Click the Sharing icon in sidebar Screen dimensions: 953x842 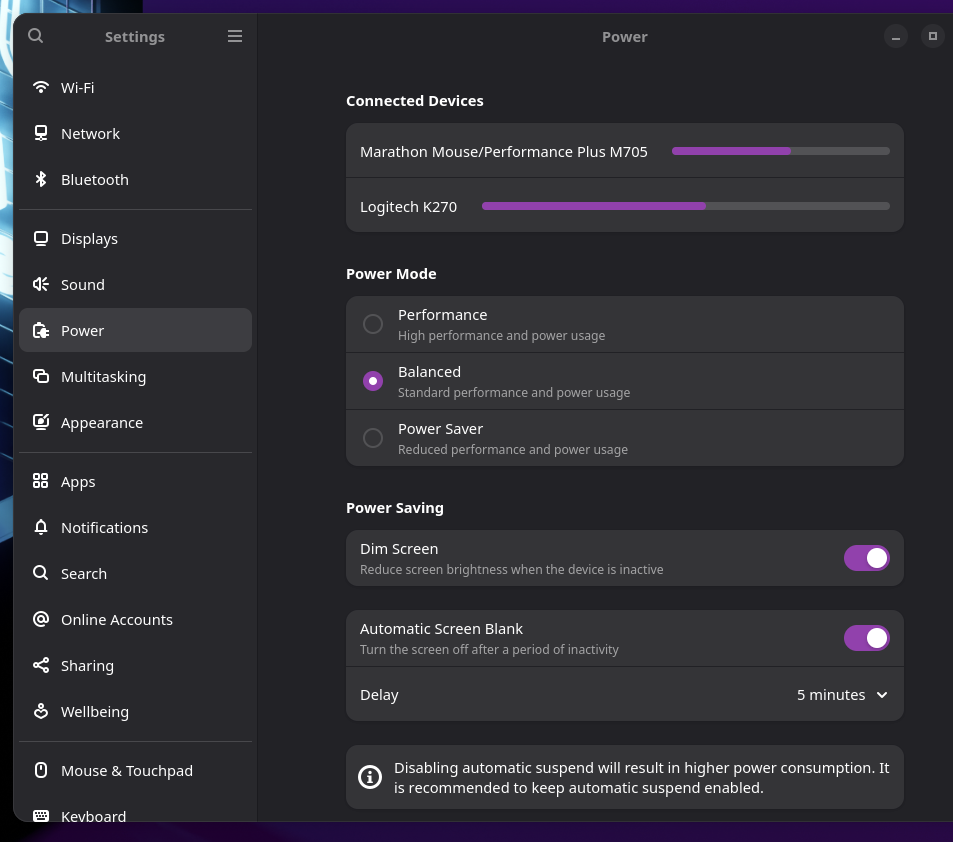pyautogui.click(x=41, y=666)
